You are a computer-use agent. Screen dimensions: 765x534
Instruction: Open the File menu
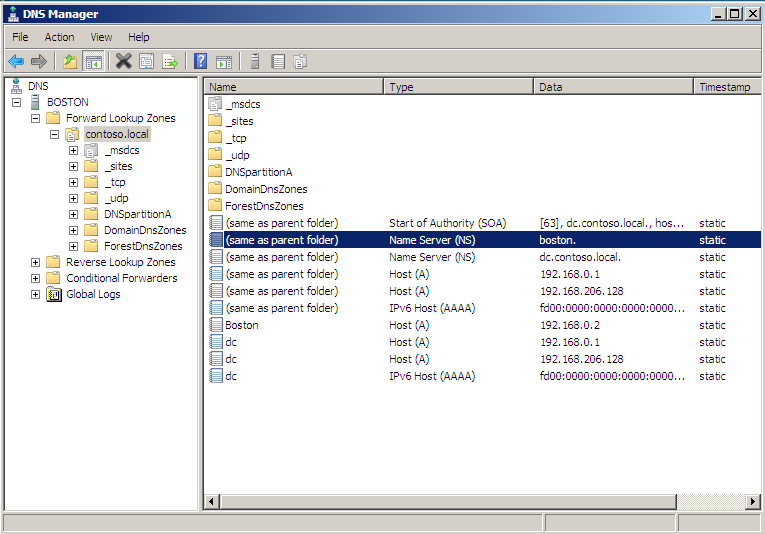click(x=20, y=37)
